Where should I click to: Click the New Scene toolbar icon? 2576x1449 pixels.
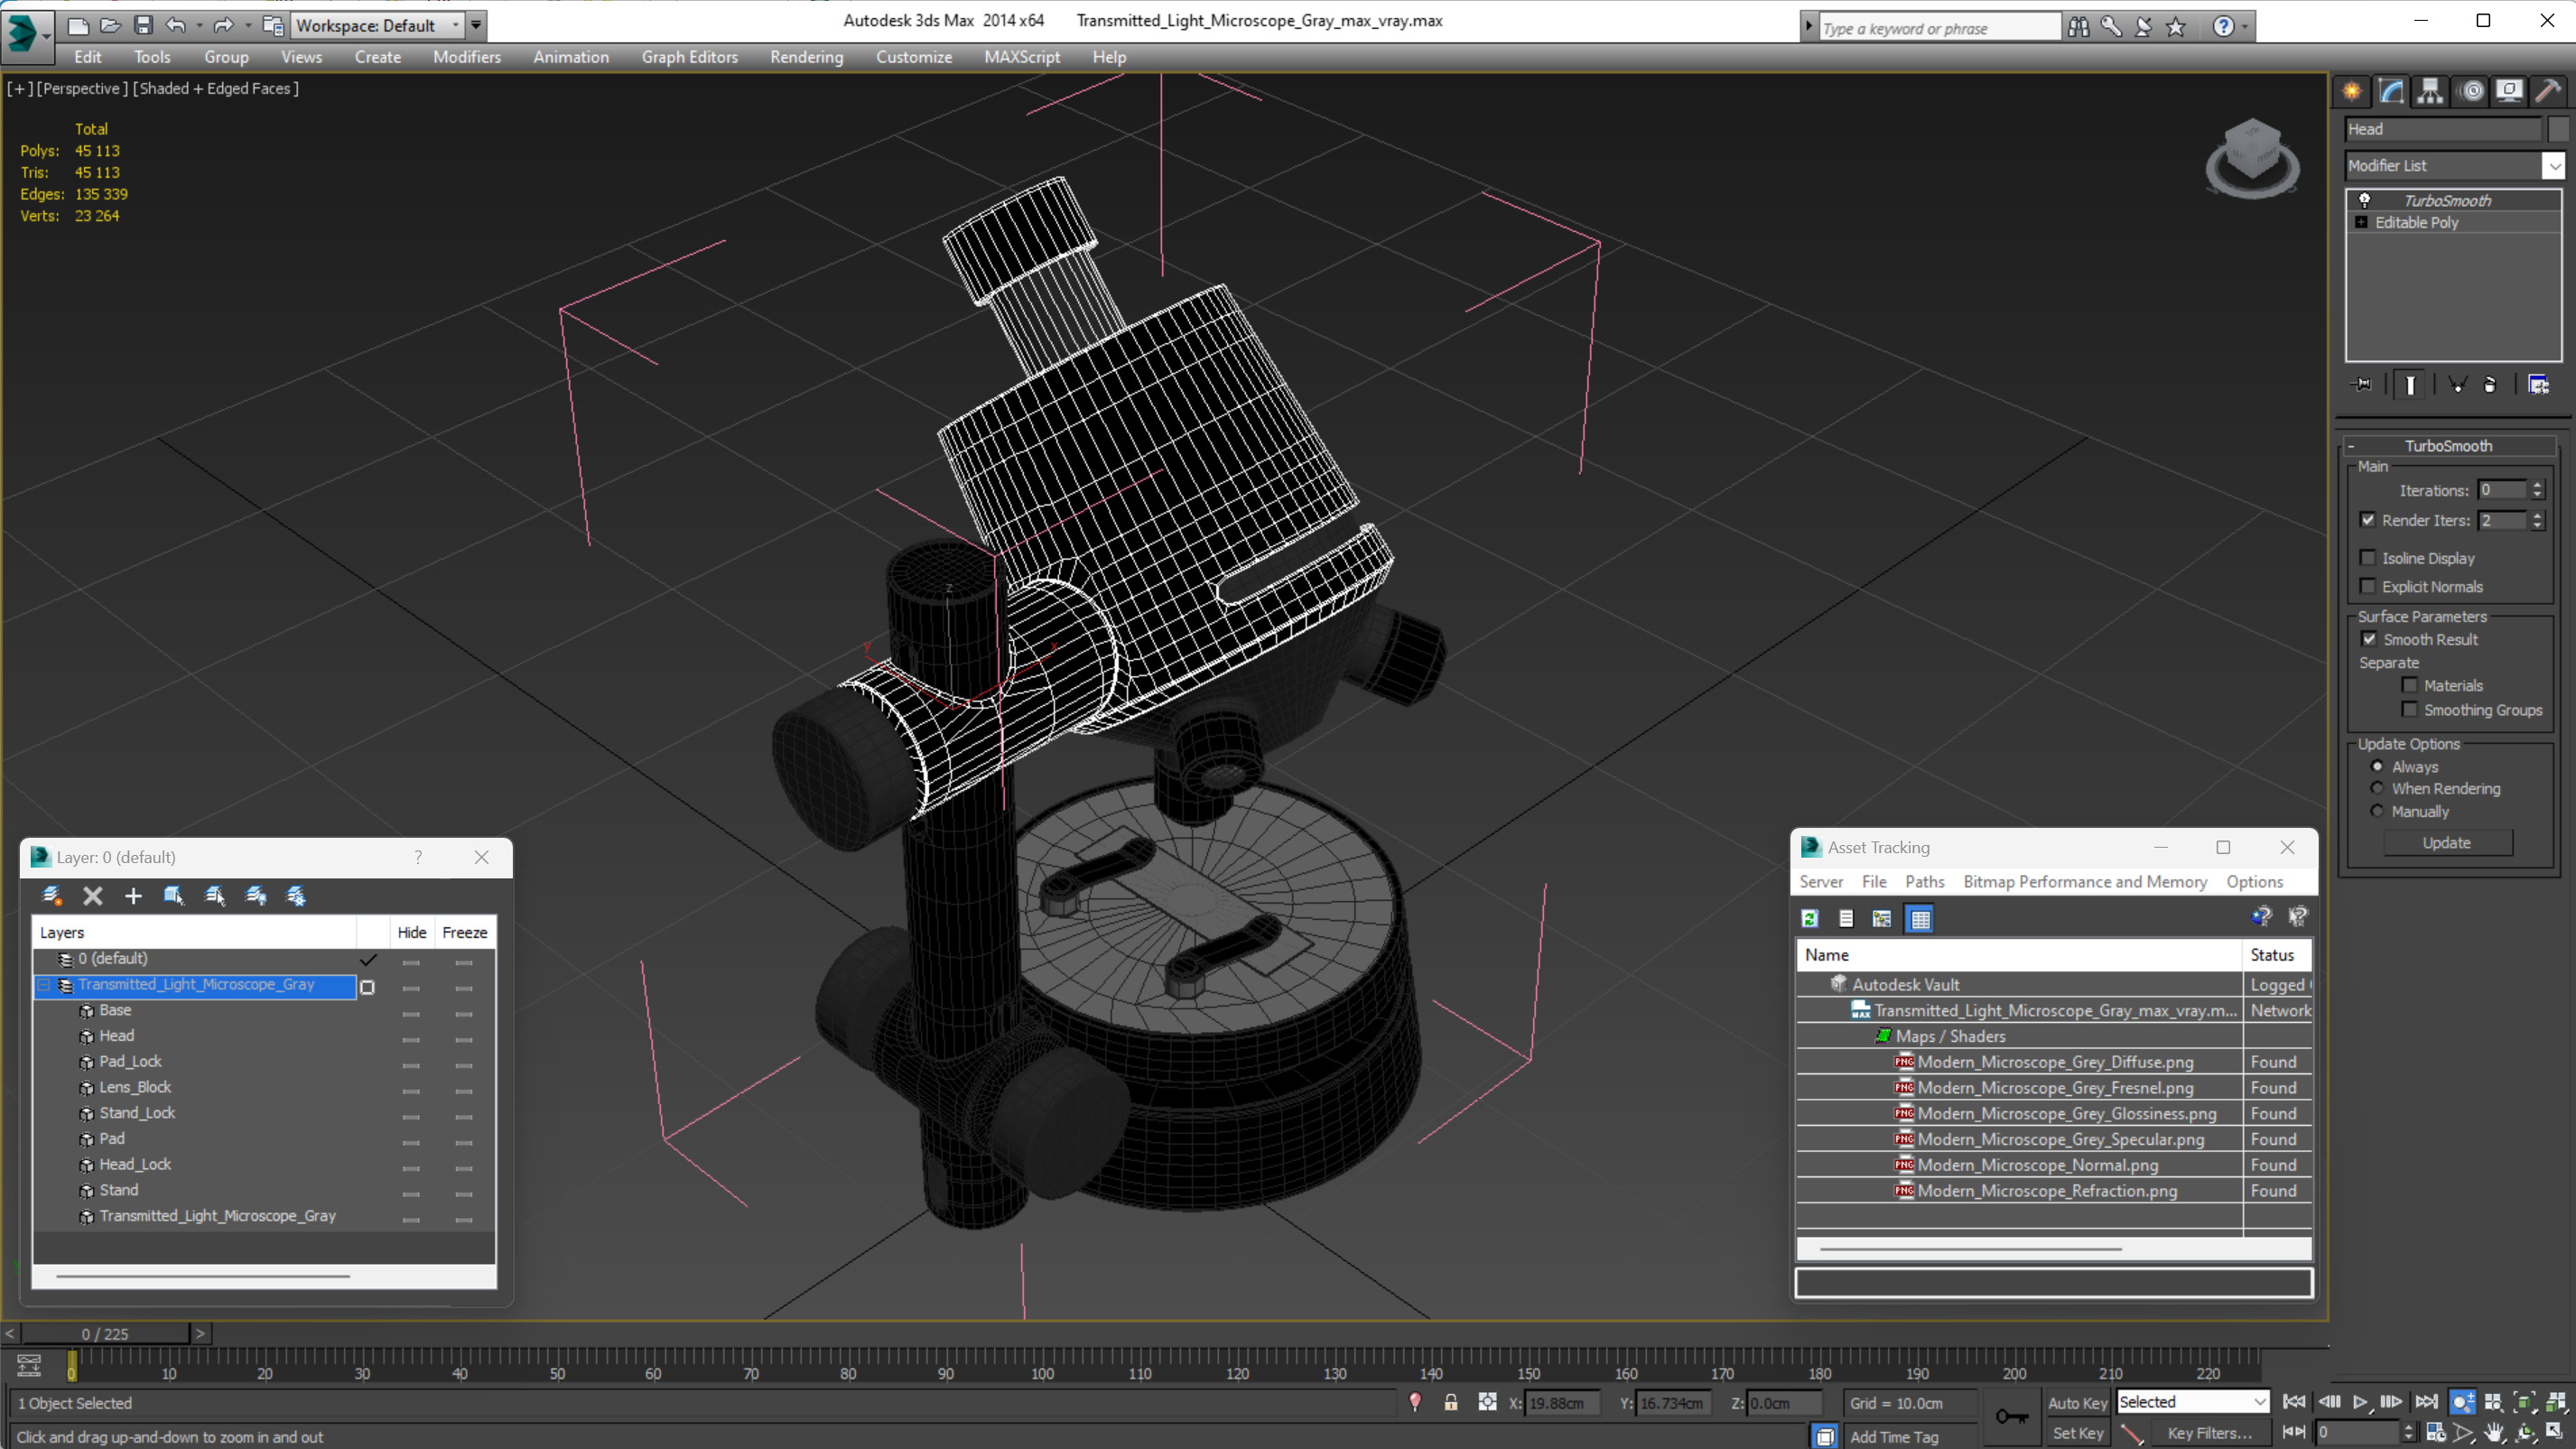(x=77, y=25)
